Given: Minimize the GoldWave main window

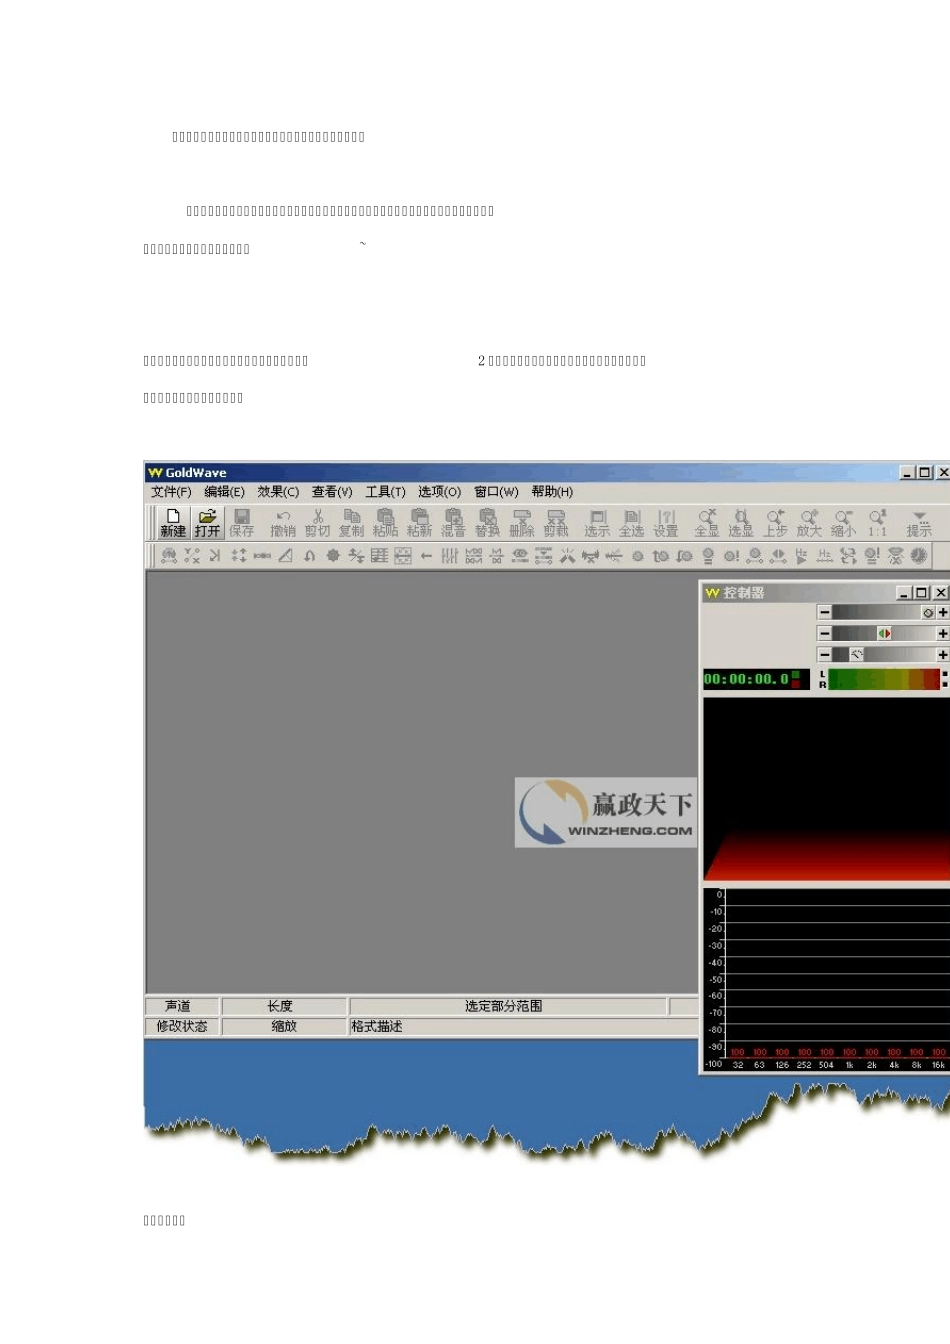Looking at the screenshot, I should [907, 472].
